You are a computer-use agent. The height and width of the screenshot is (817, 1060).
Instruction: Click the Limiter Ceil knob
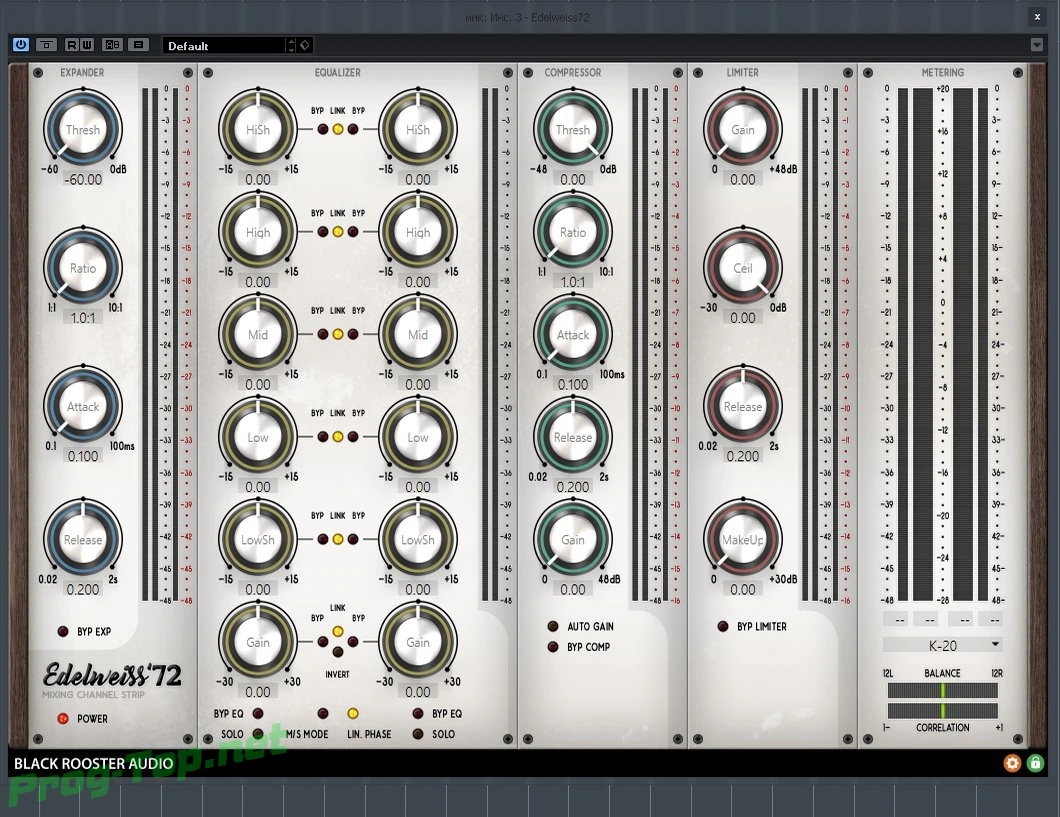742,268
